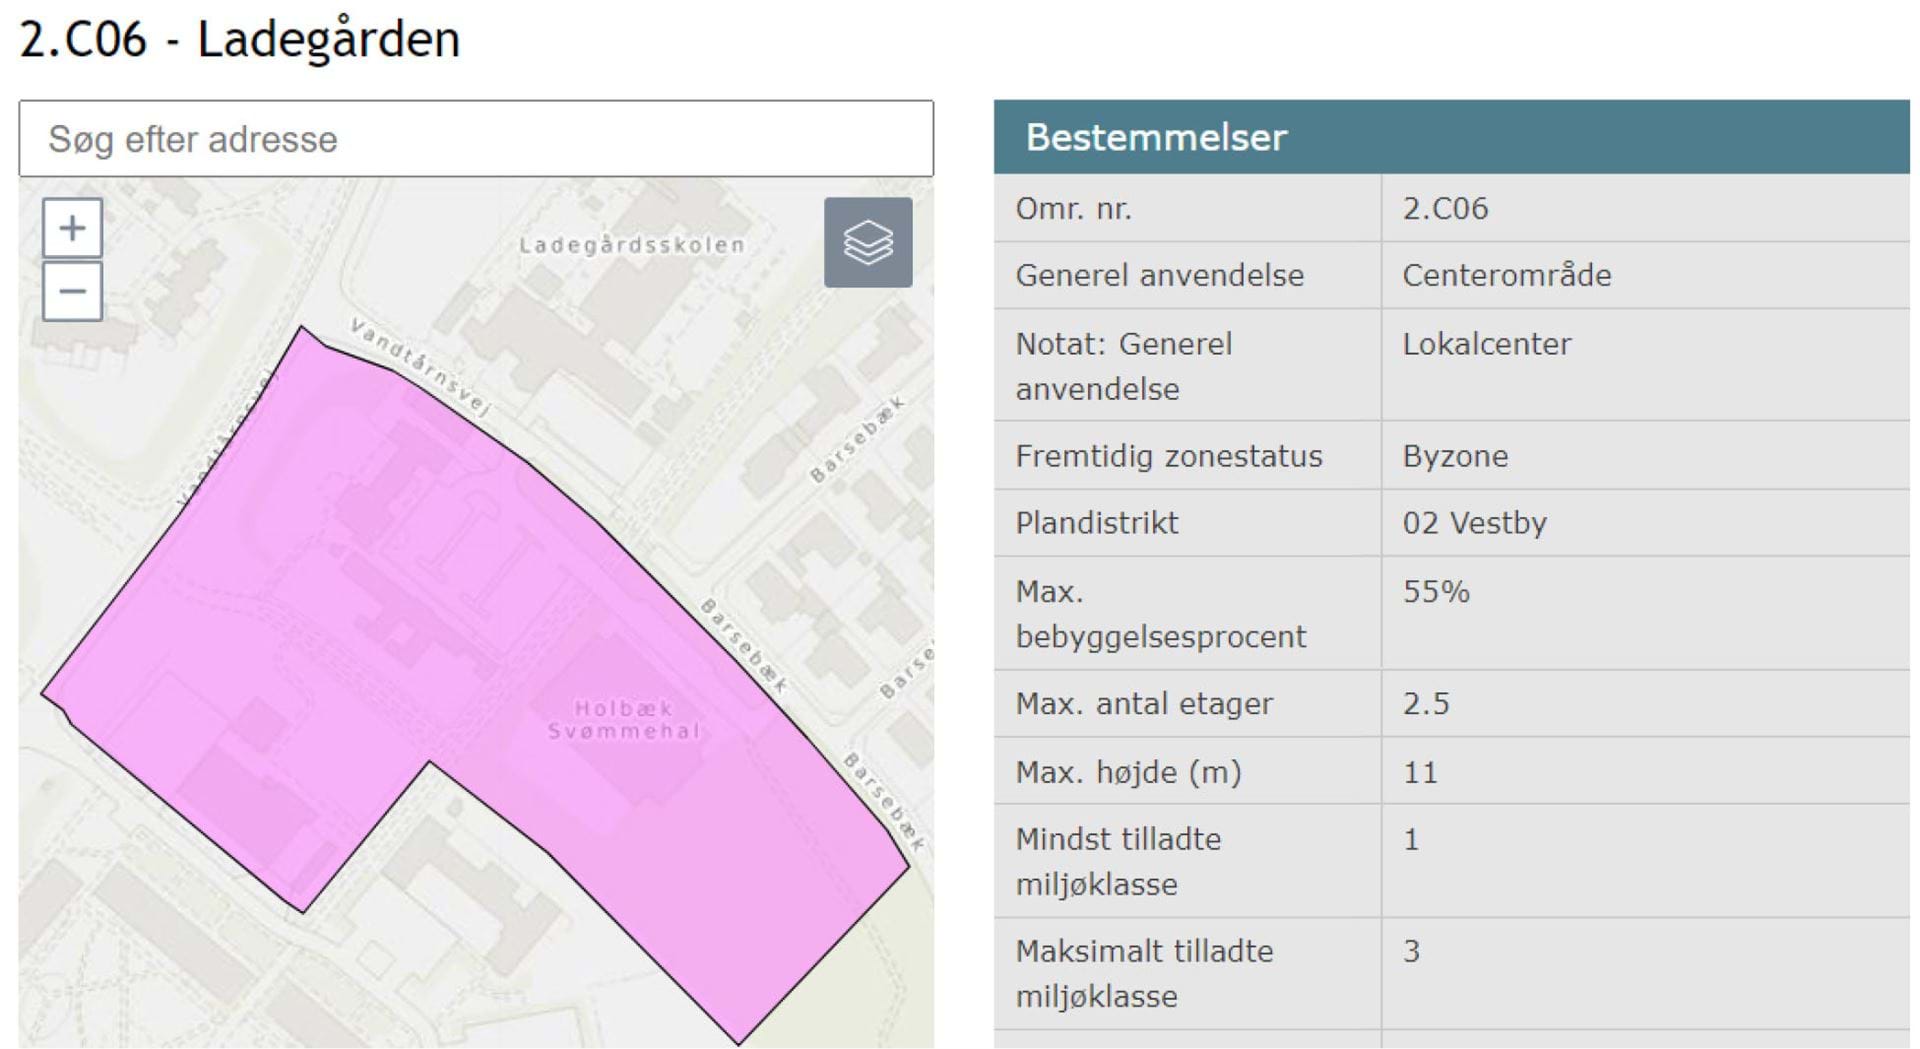Click the Max. højde (m) label
This screenshot has height=1049, width=1920.
coord(1128,772)
